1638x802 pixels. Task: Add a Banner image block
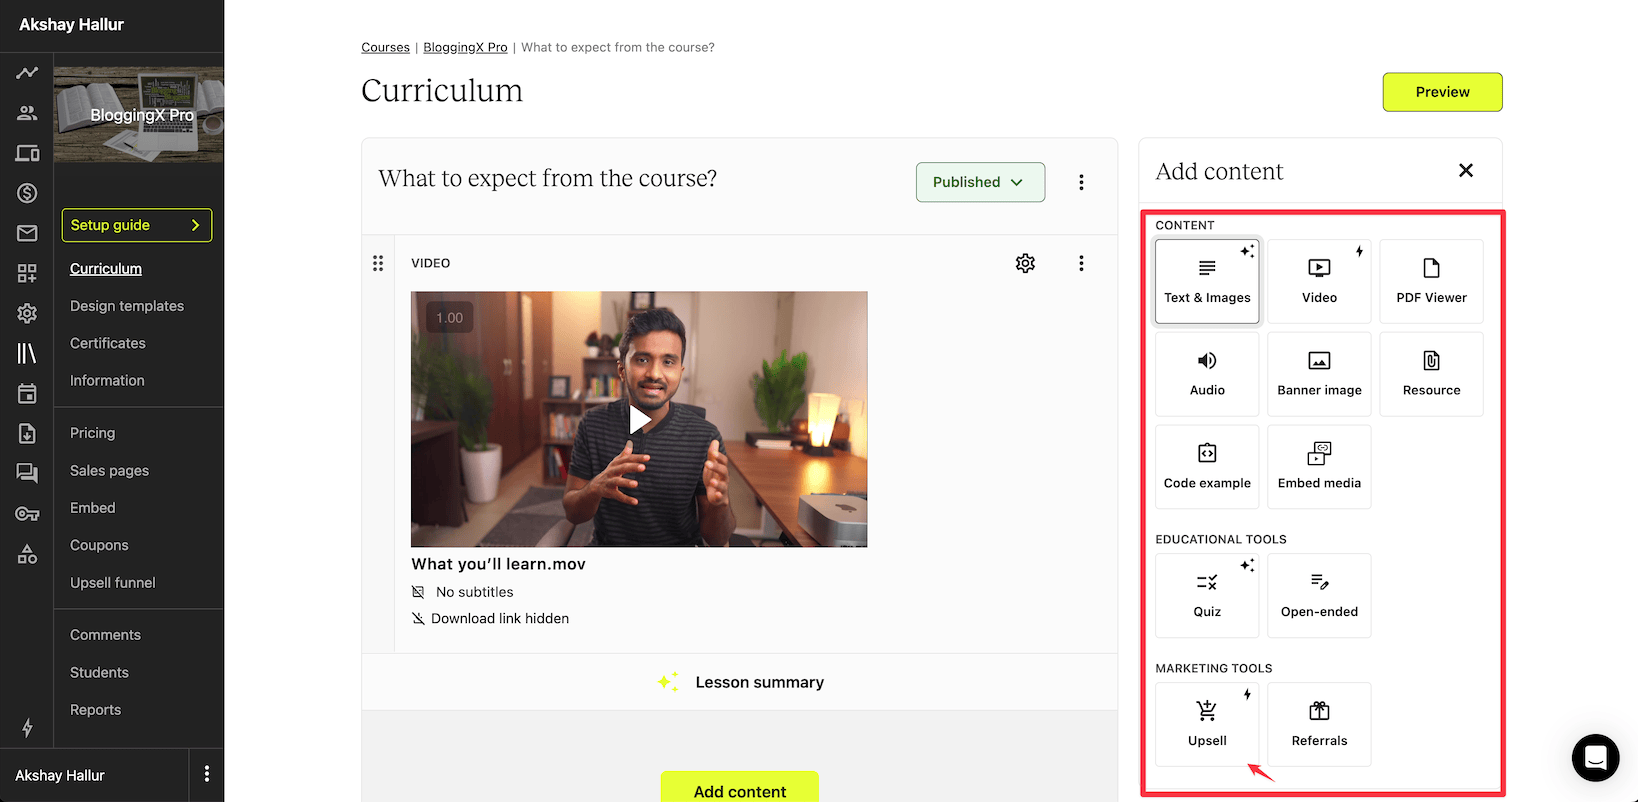[1319, 374]
